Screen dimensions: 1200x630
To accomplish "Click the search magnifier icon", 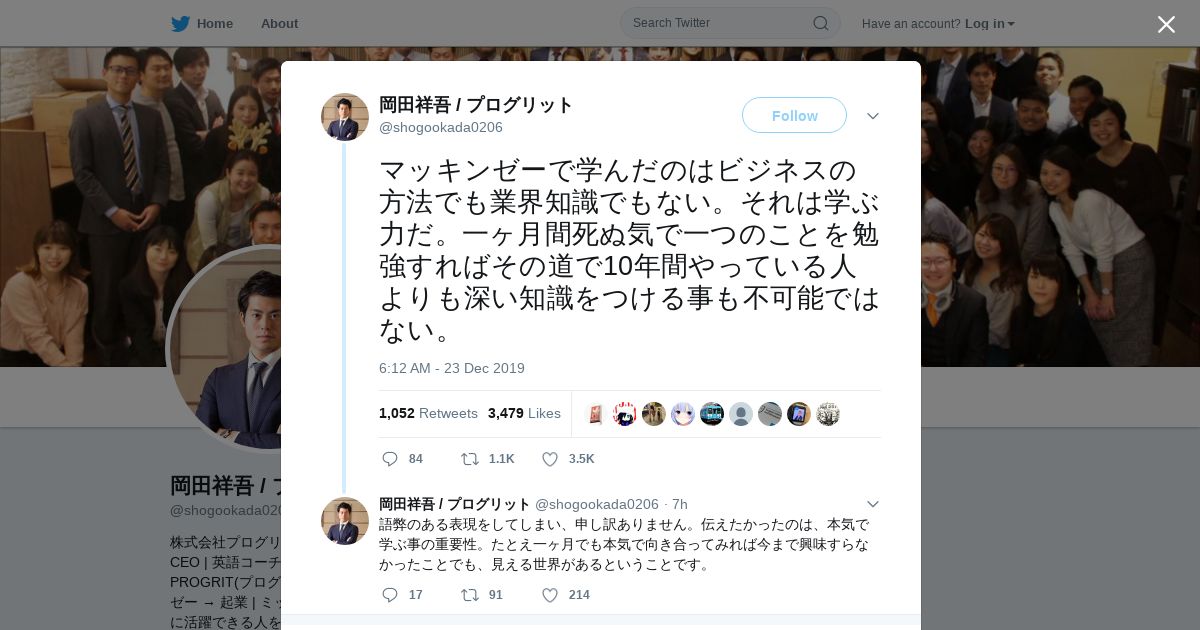I will [820, 23].
